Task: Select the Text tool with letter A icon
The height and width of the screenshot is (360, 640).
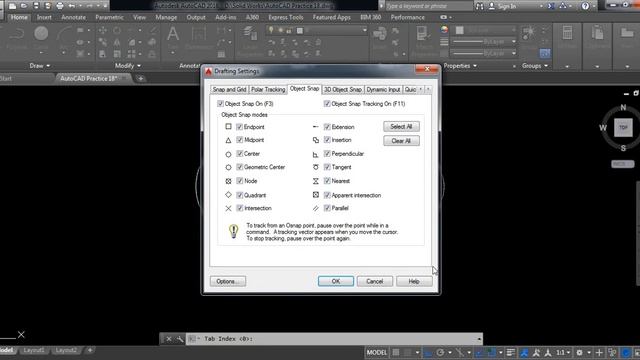Action: (173, 34)
